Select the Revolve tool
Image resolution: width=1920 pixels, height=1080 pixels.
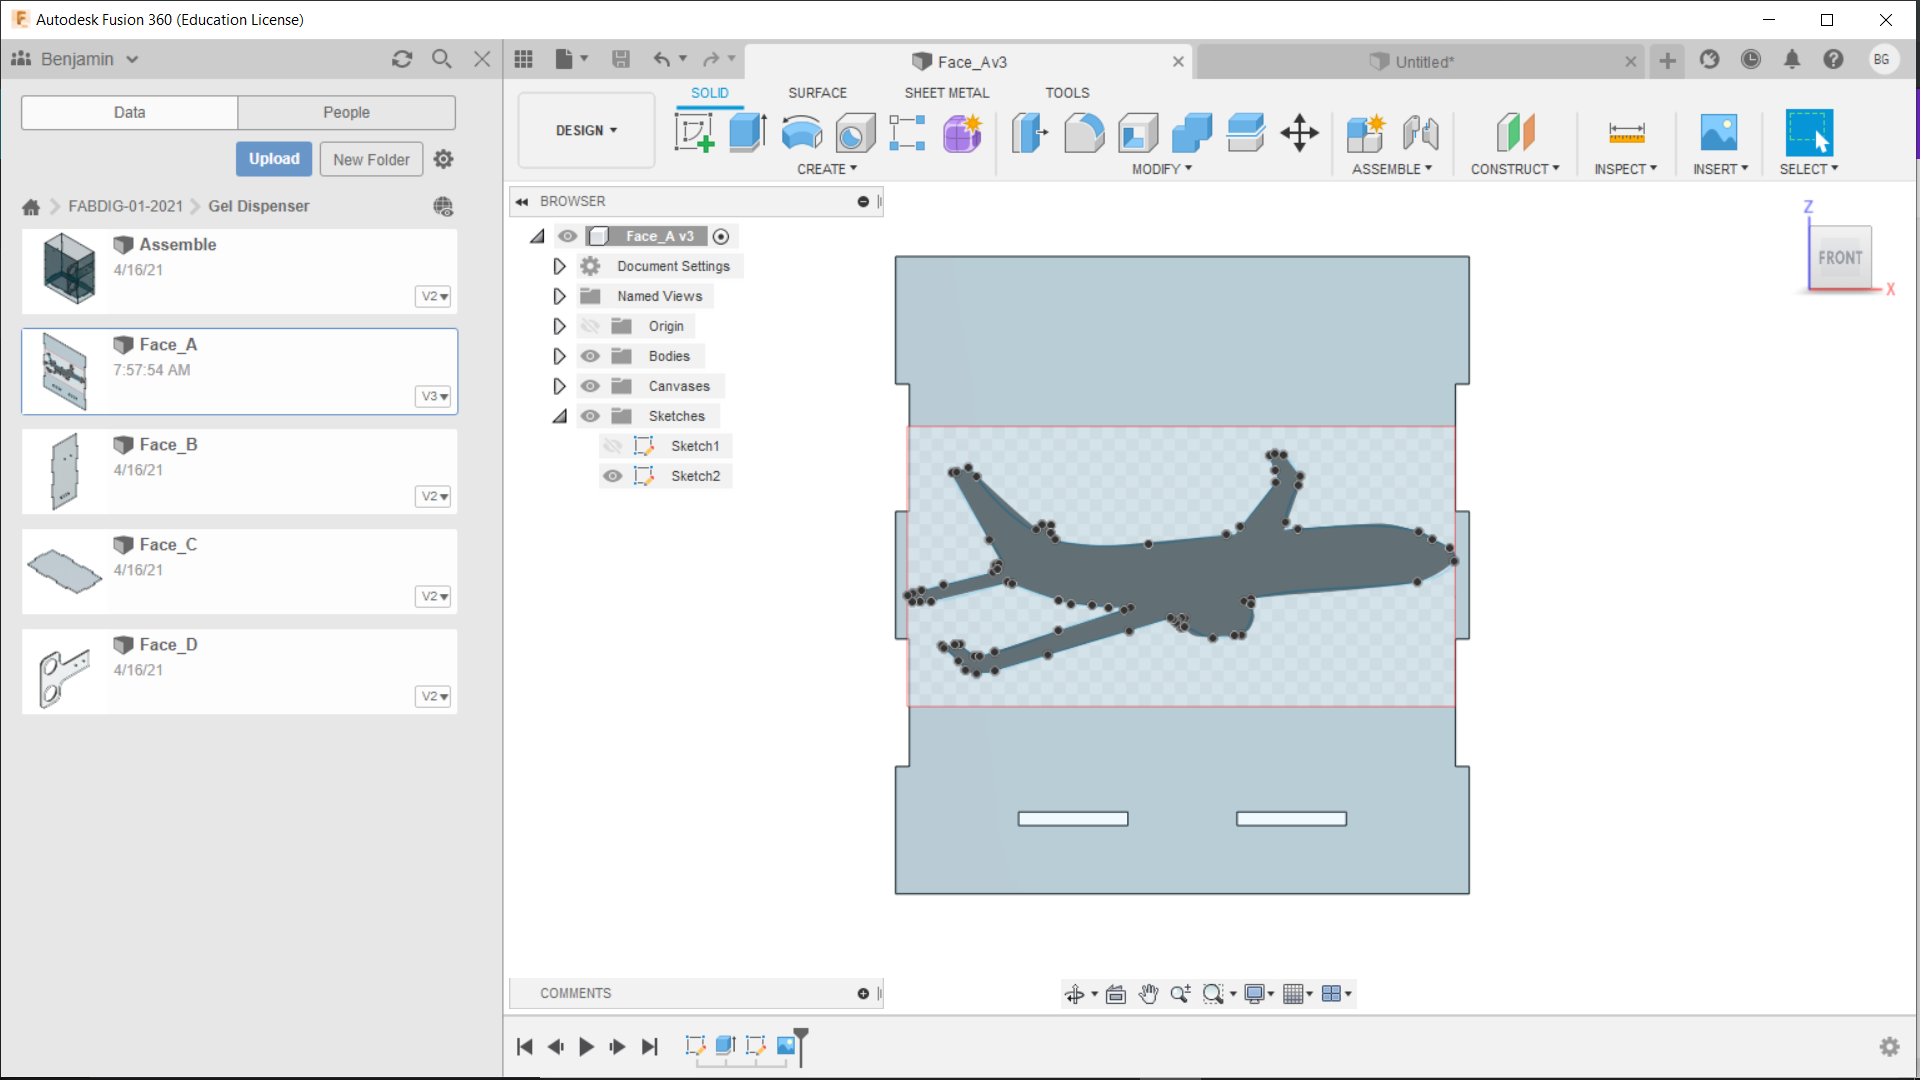(802, 132)
